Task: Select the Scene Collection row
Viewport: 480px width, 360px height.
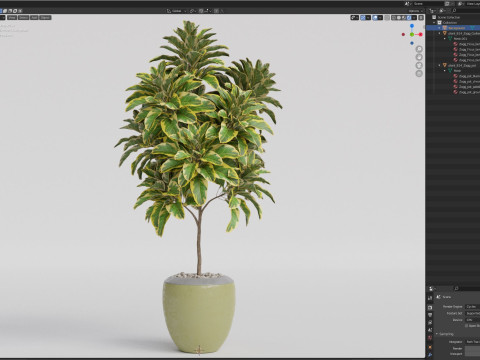Action: (x=453, y=17)
